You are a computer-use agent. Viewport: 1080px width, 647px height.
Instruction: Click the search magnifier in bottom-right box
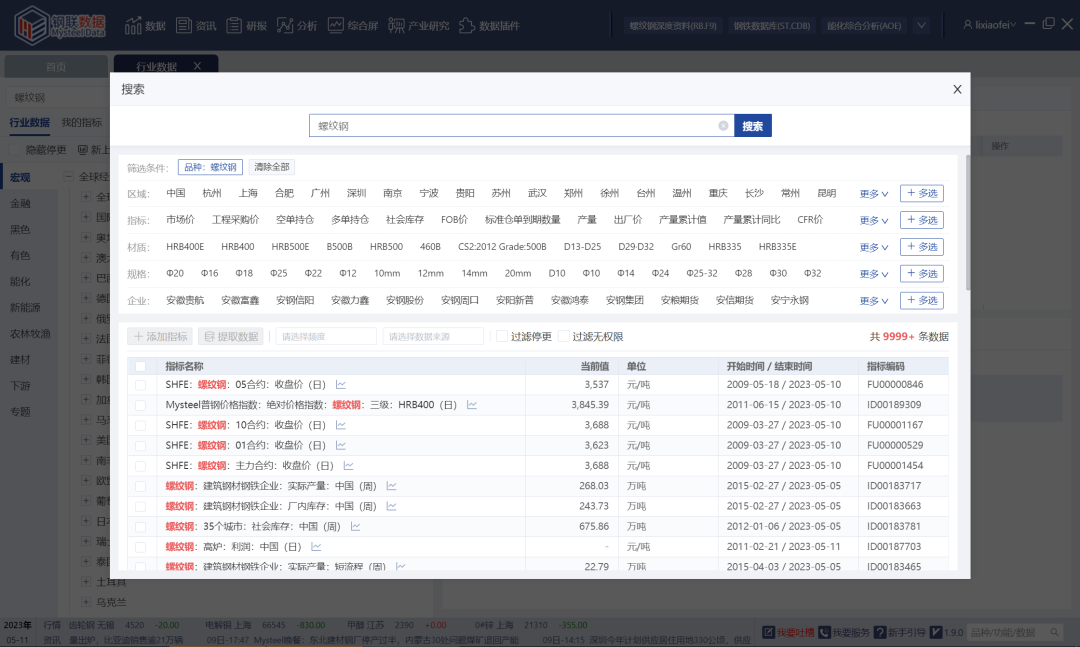[1055, 632]
